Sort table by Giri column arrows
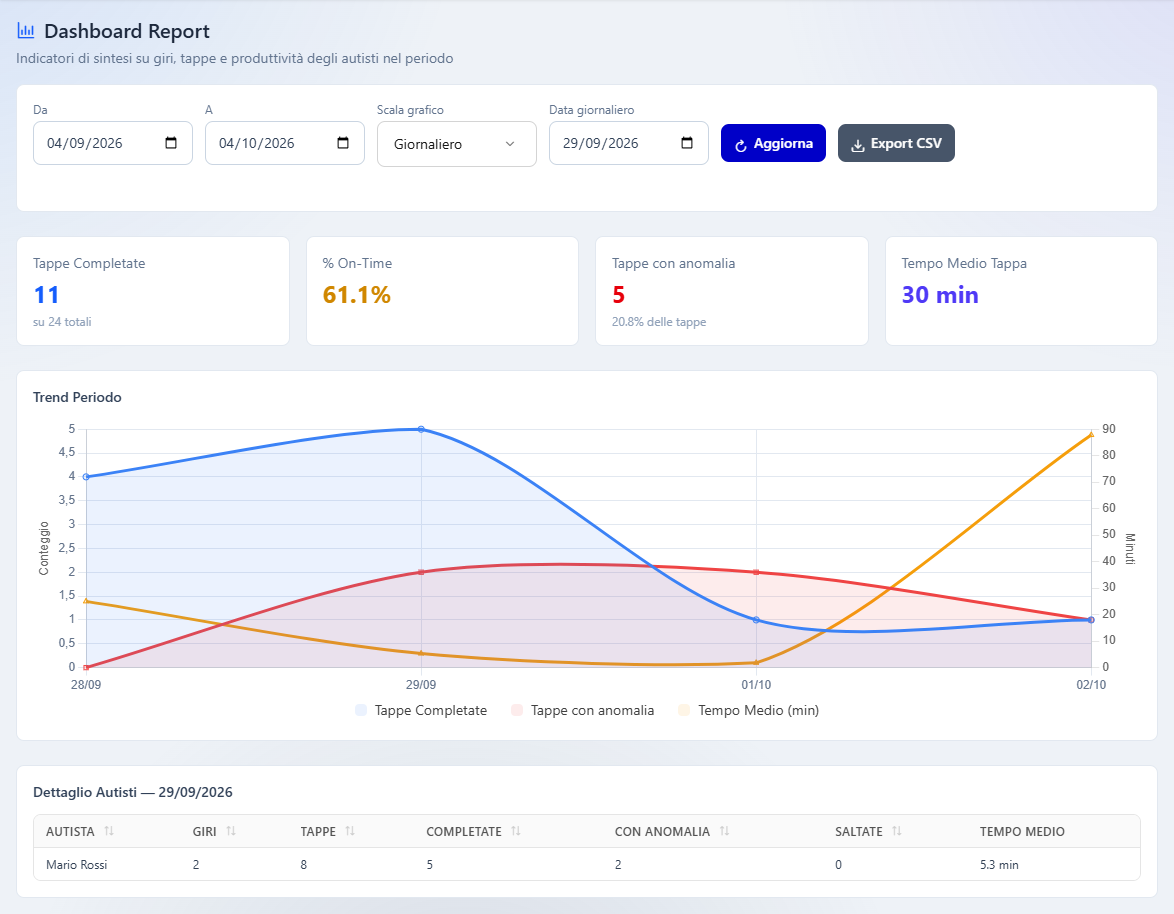The width and height of the screenshot is (1174, 914). [231, 831]
